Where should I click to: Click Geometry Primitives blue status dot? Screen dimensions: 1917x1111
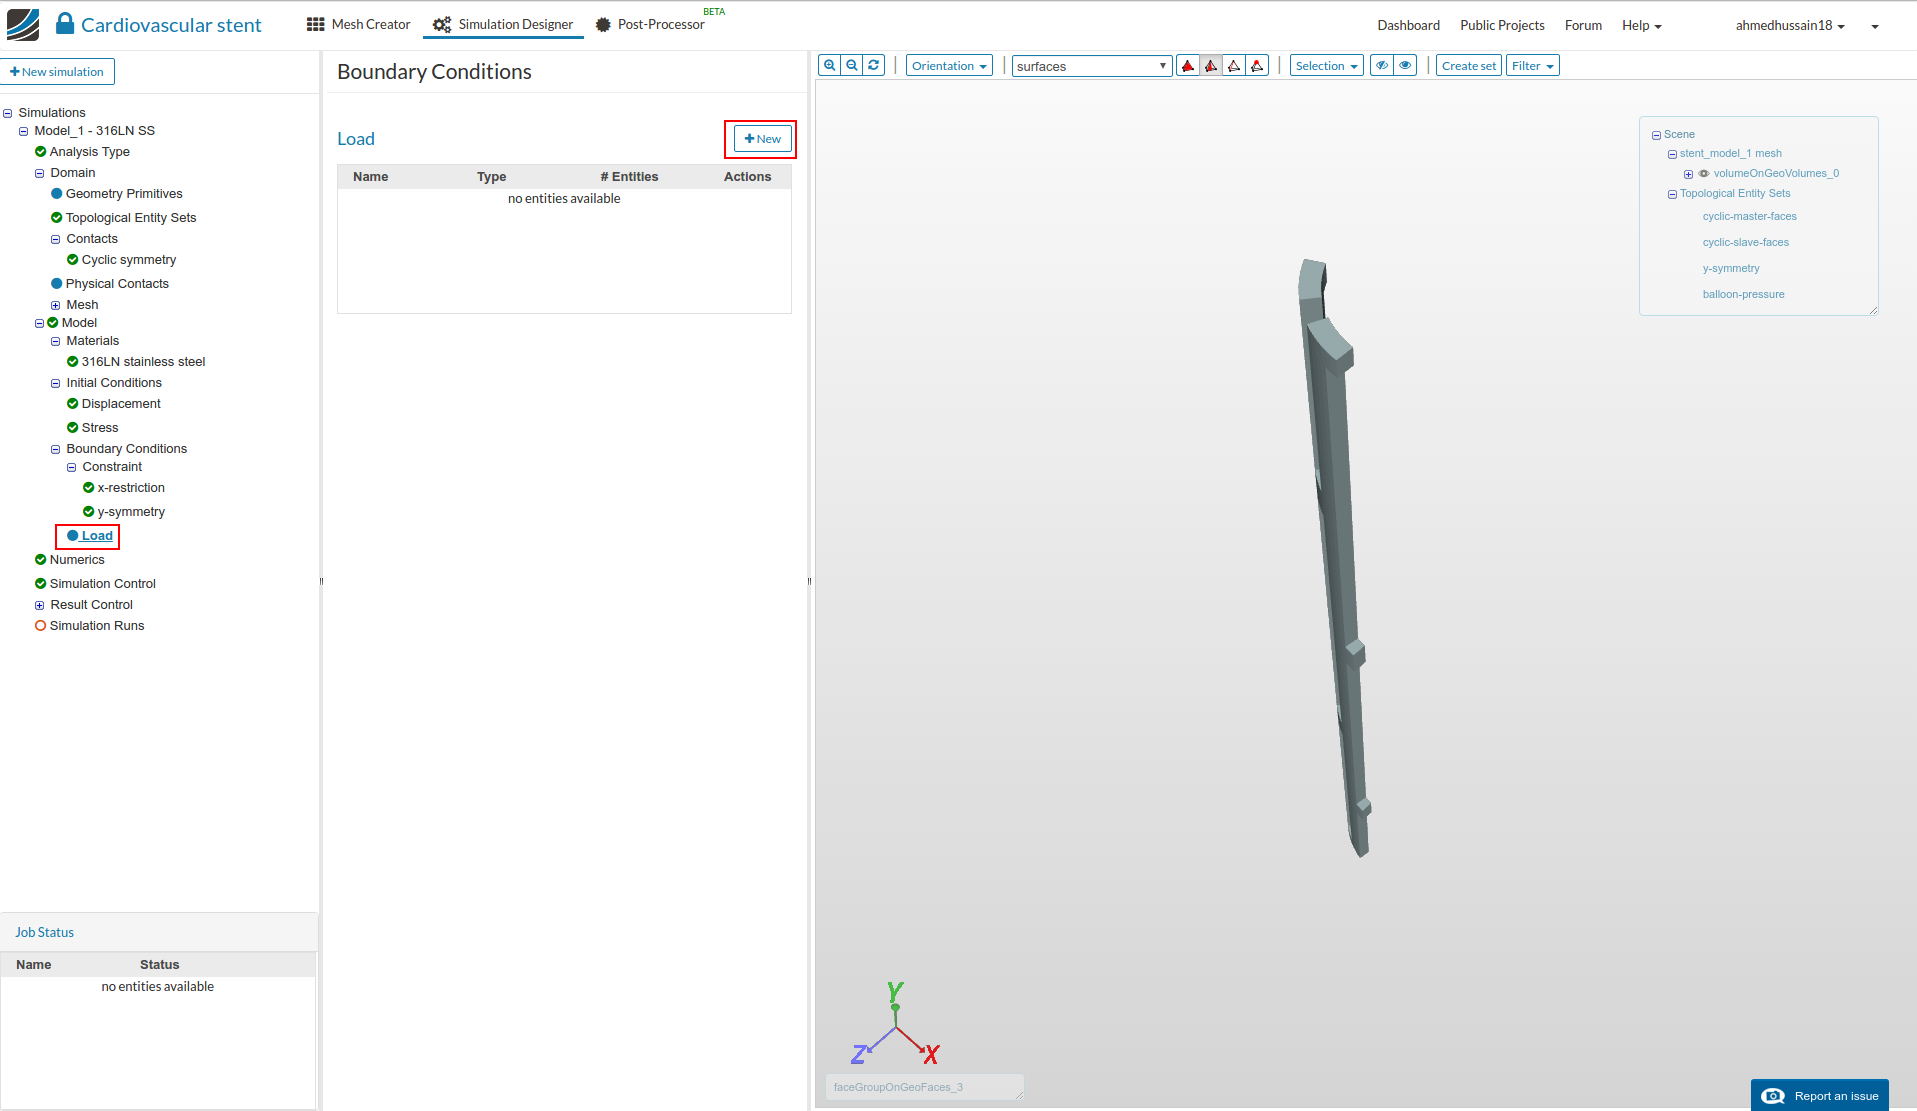pos(57,194)
